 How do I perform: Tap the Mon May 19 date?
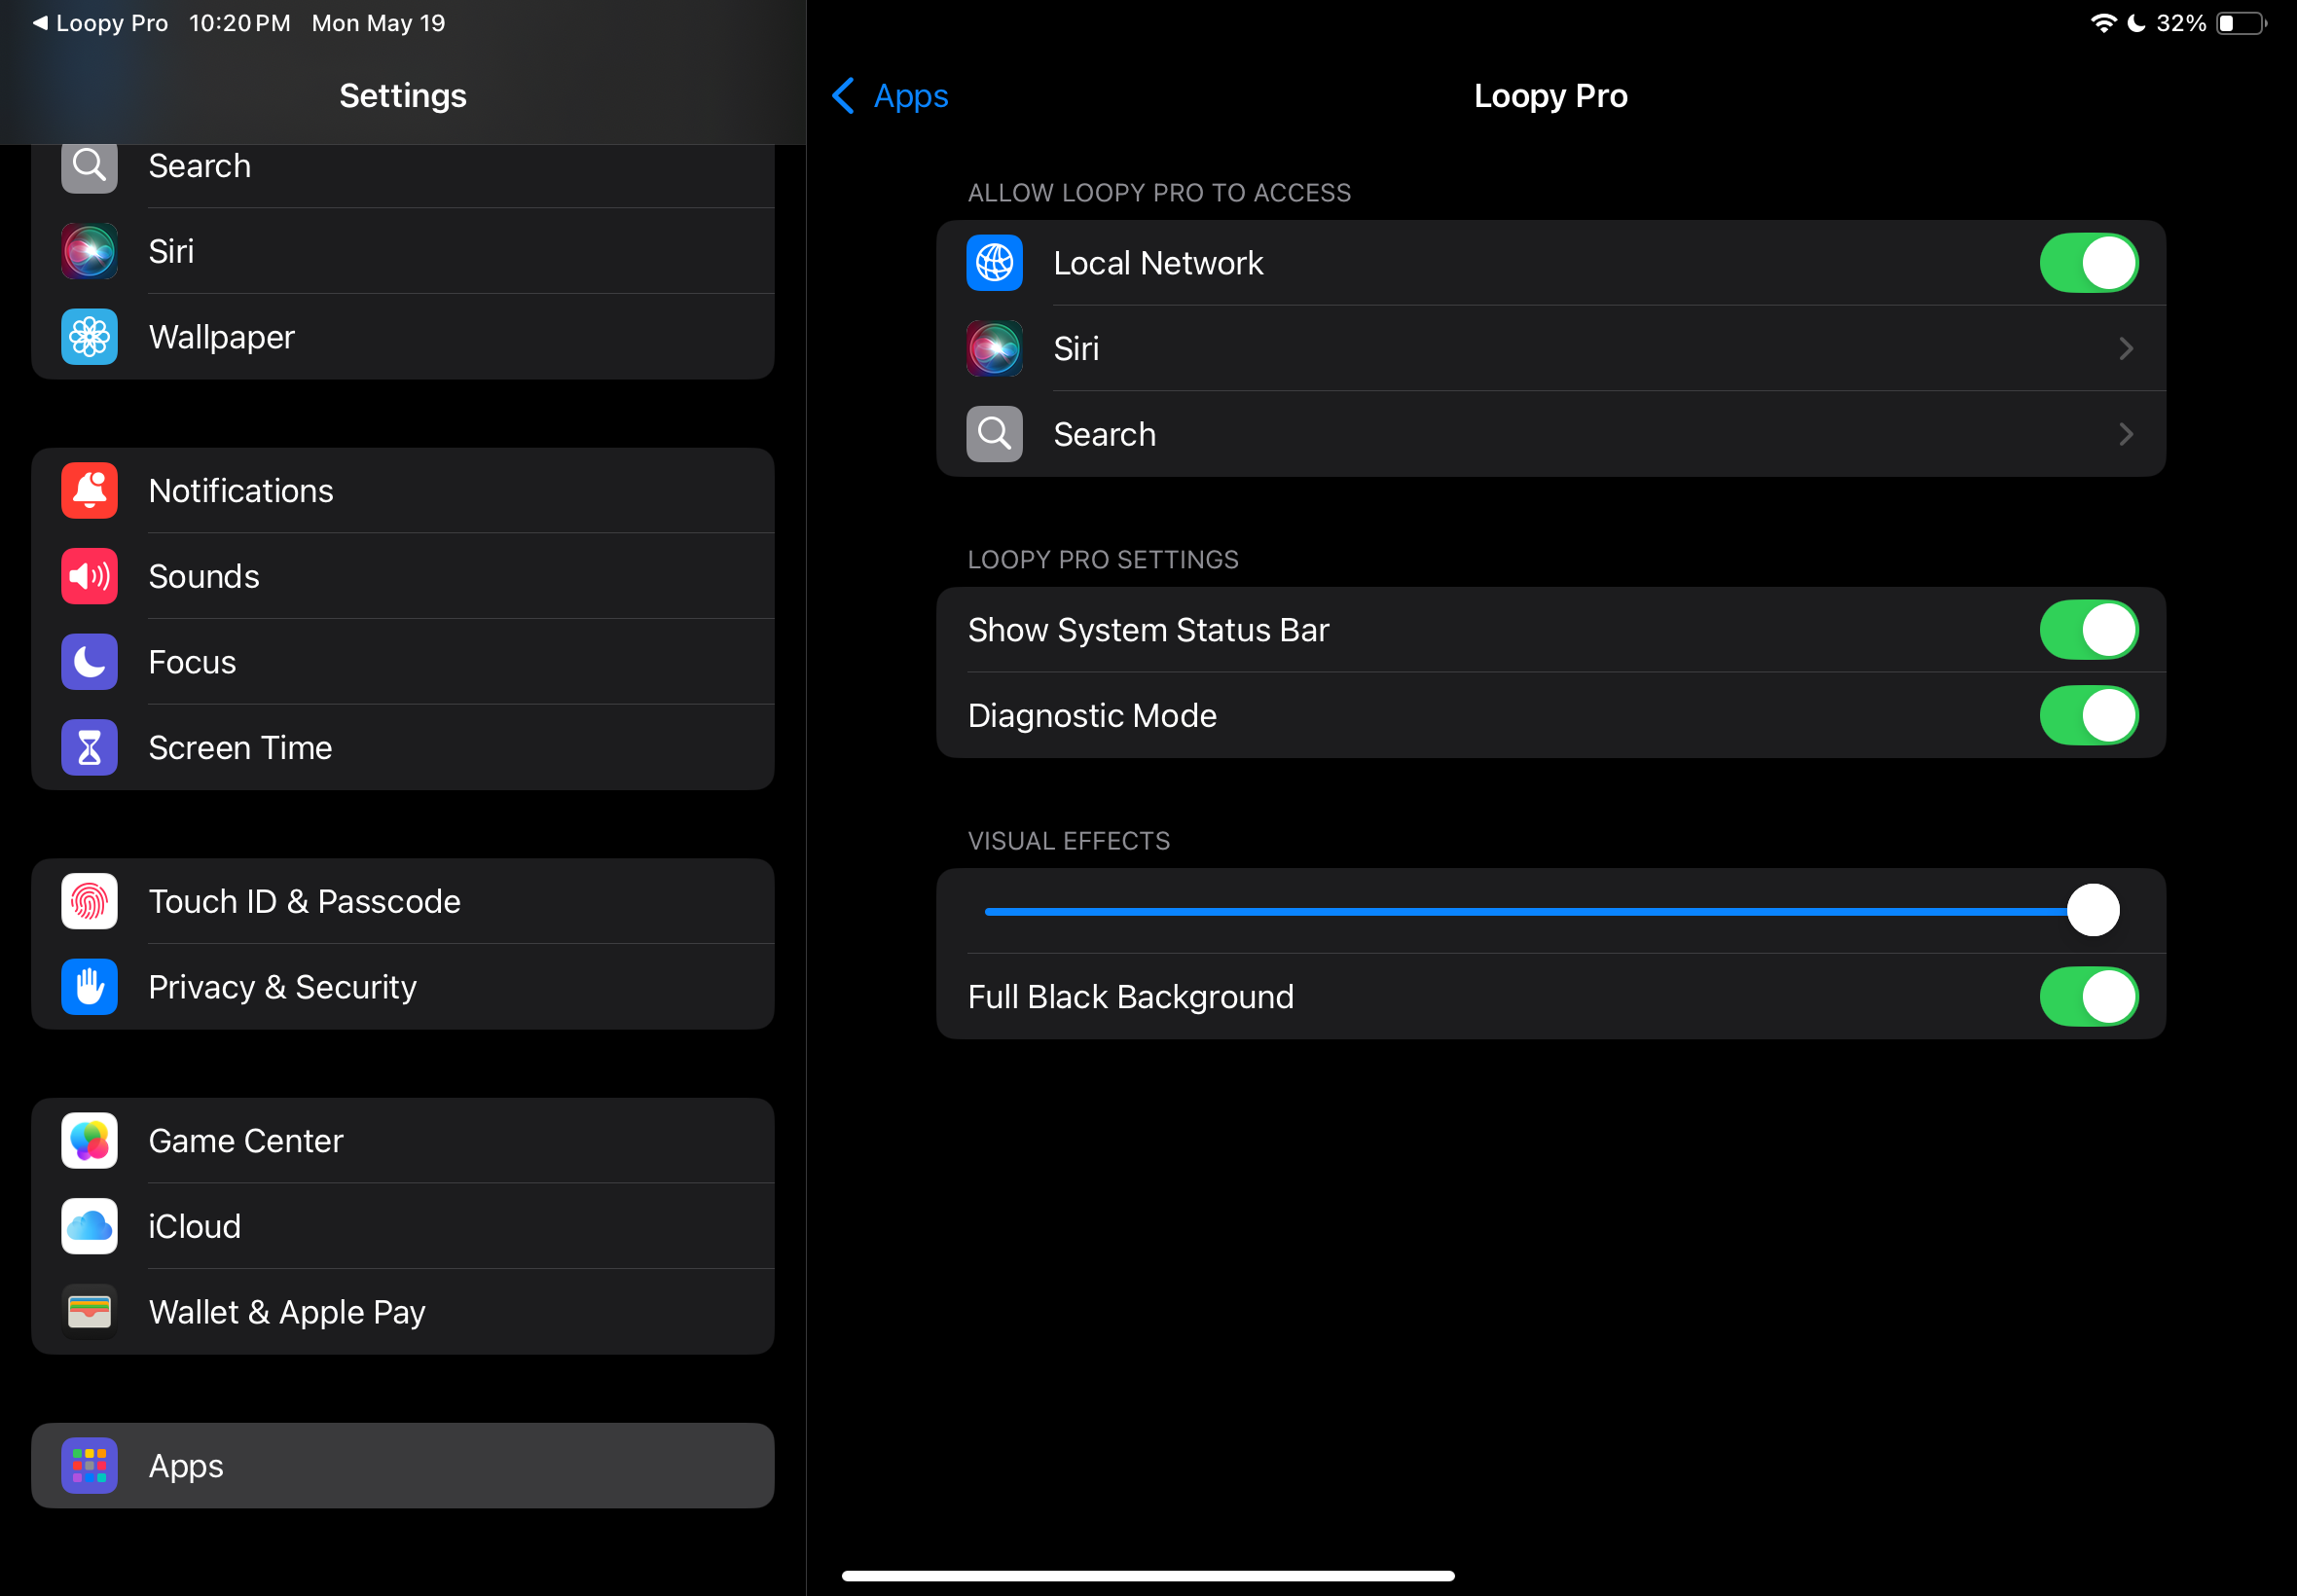[x=378, y=23]
